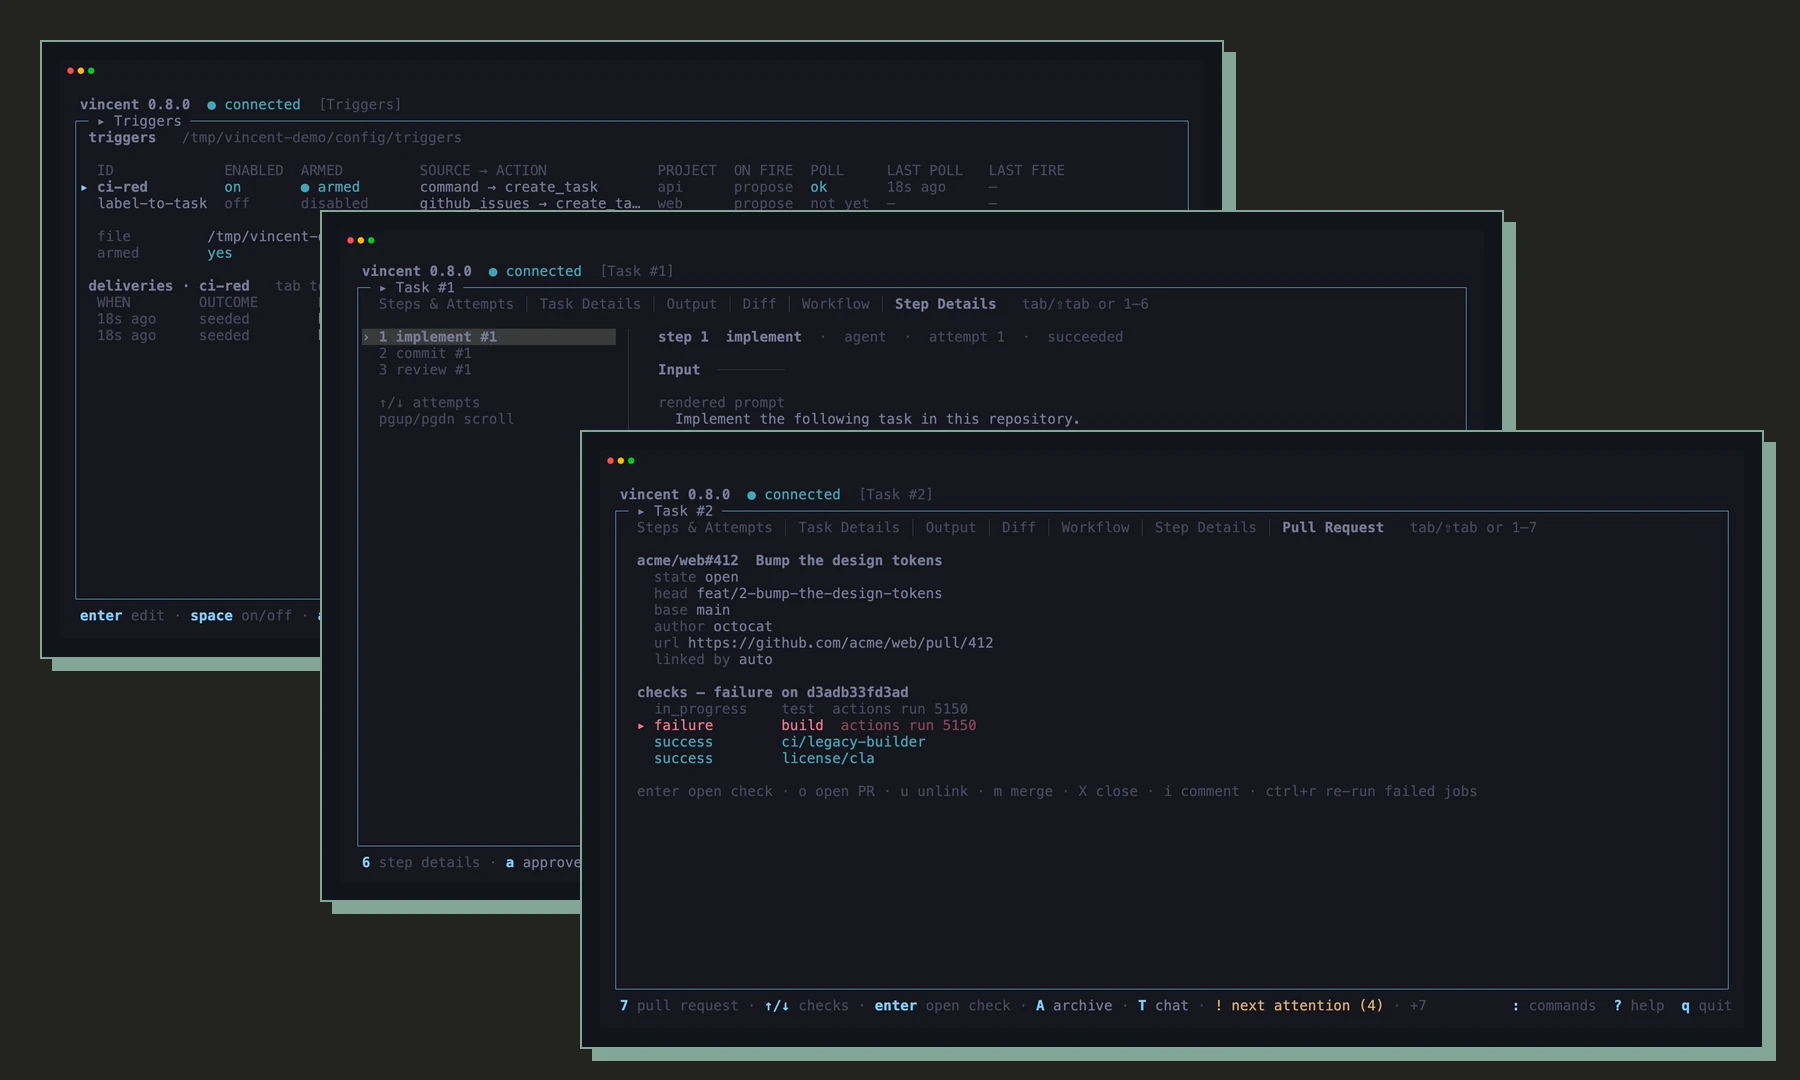Click 'q quit' in the bottom bar
The width and height of the screenshot is (1800, 1080).
pyautogui.click(x=1706, y=1005)
